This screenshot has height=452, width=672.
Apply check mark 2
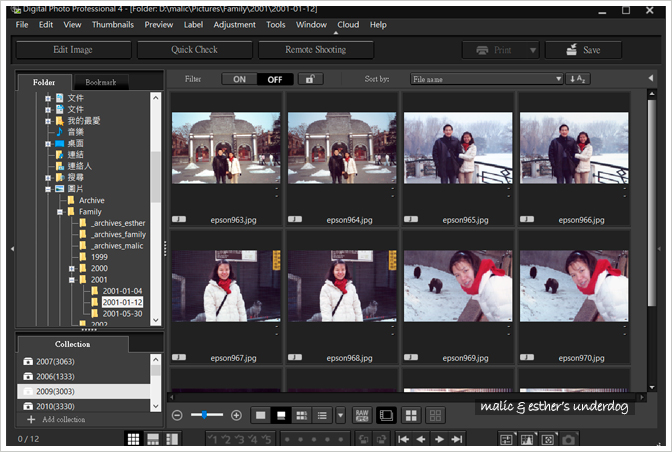226,439
